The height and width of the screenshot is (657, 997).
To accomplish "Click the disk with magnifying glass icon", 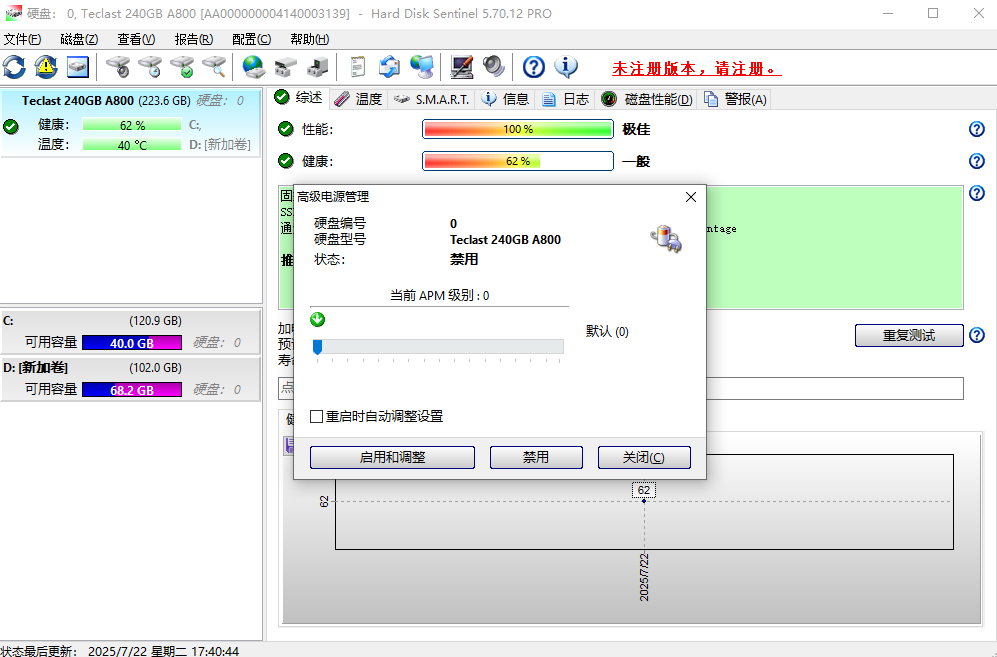I will coord(214,67).
